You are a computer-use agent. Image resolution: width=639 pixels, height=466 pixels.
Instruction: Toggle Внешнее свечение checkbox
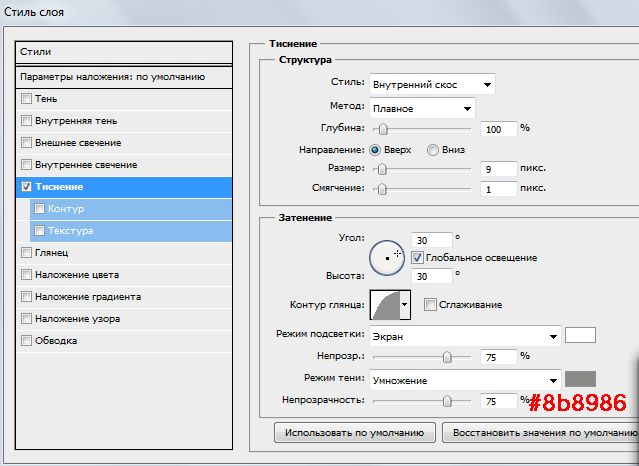(26, 143)
